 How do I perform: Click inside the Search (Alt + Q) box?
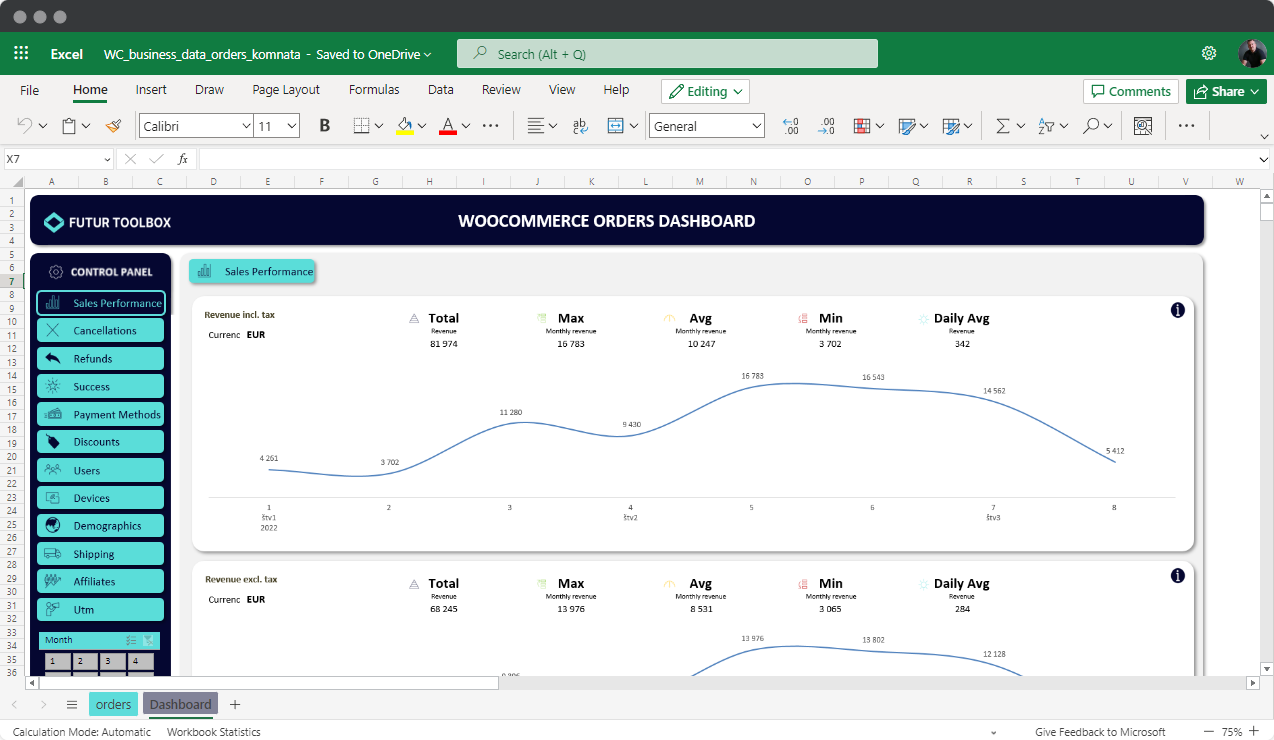(667, 52)
